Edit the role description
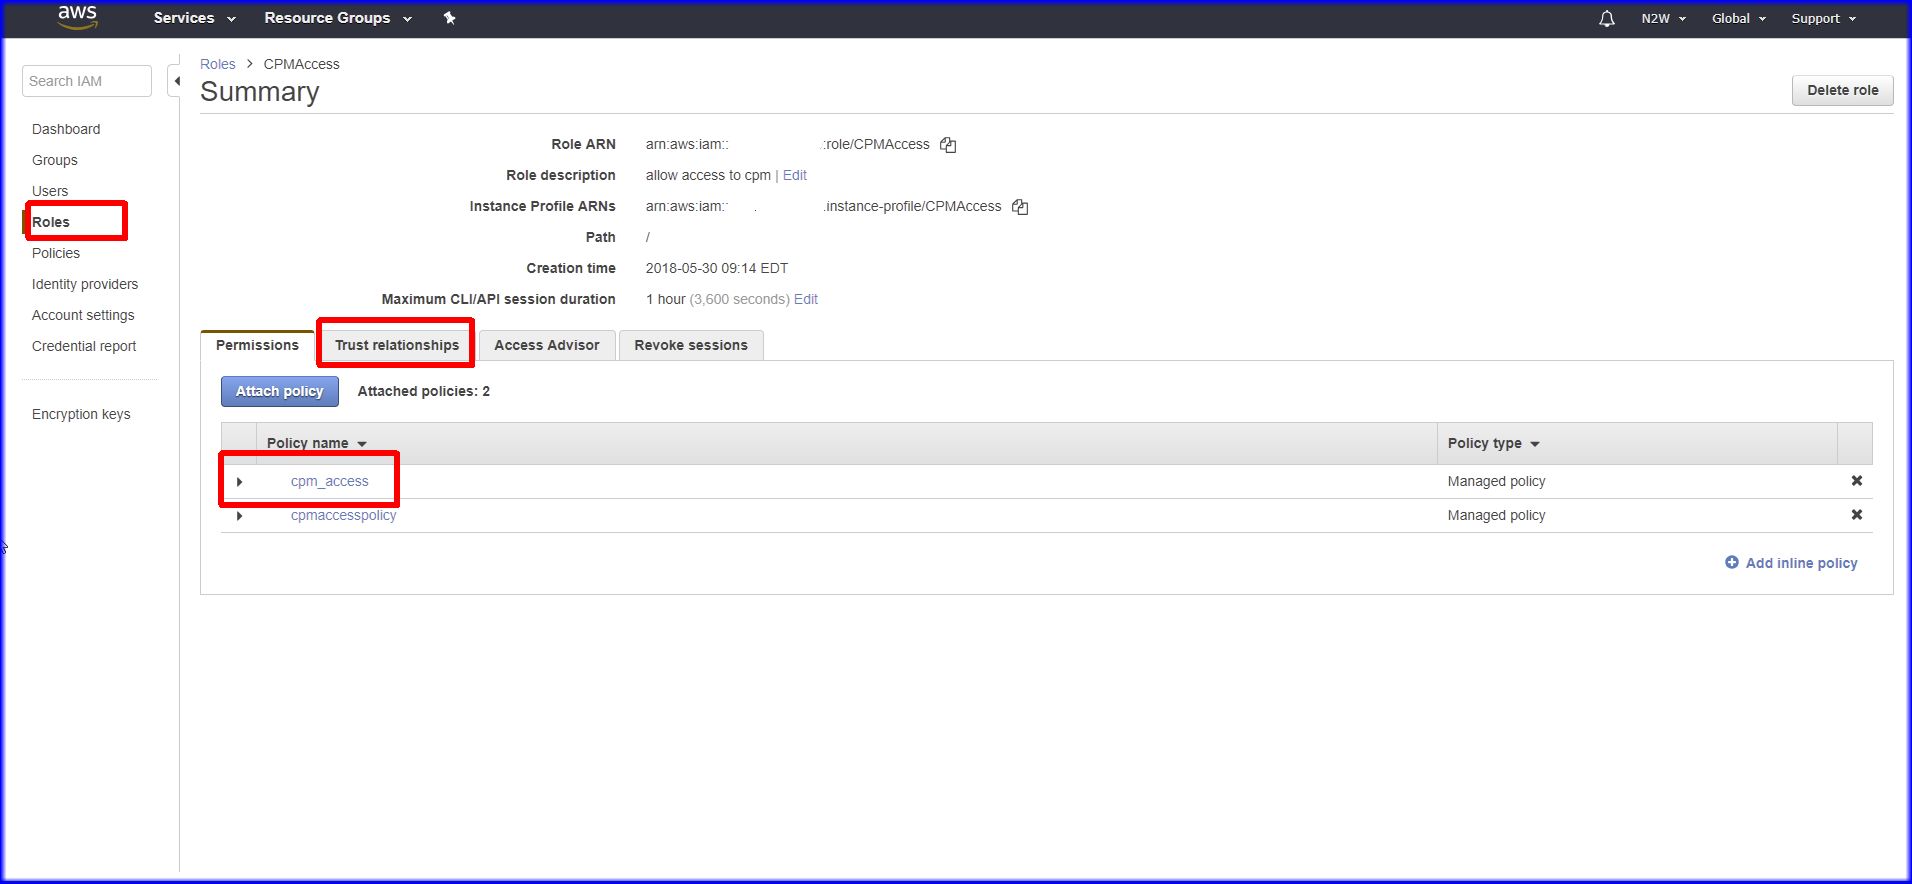The height and width of the screenshot is (884, 1912). 795,175
